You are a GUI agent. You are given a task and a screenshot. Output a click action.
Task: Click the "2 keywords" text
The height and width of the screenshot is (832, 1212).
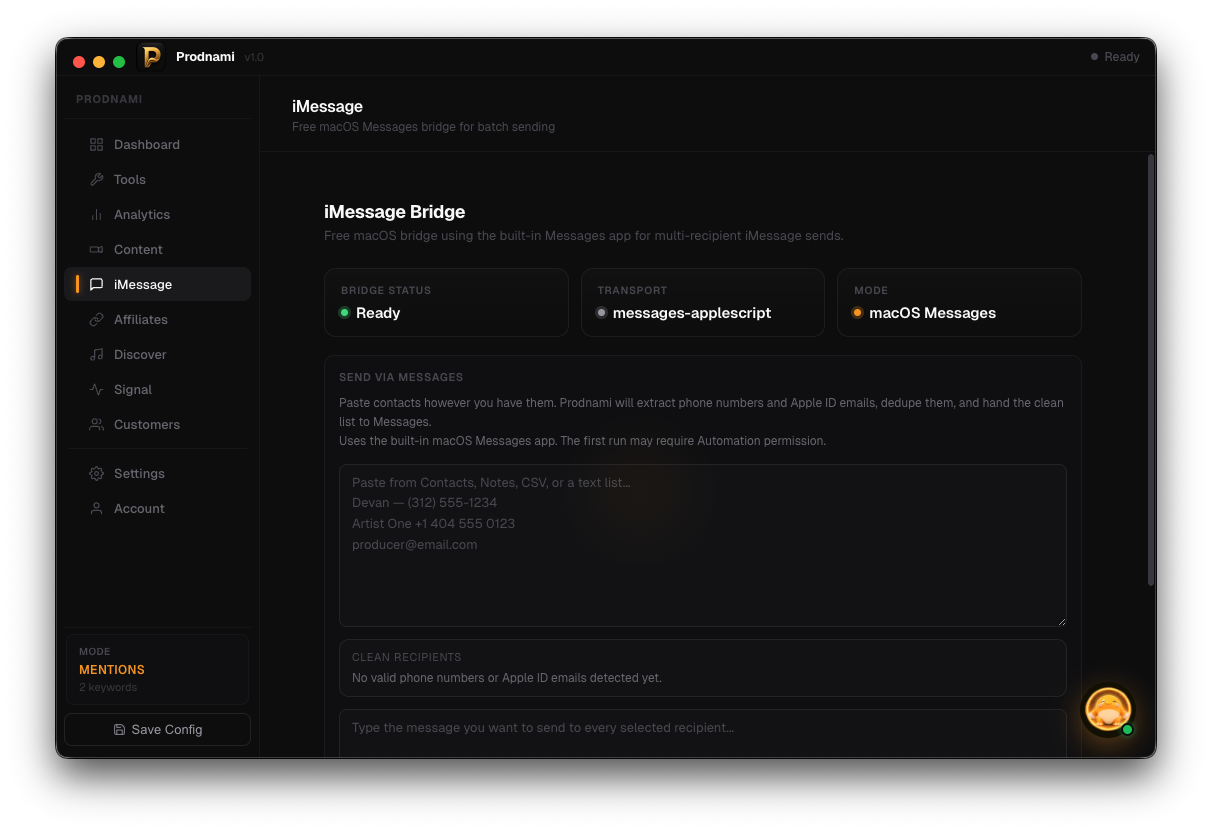coord(108,688)
